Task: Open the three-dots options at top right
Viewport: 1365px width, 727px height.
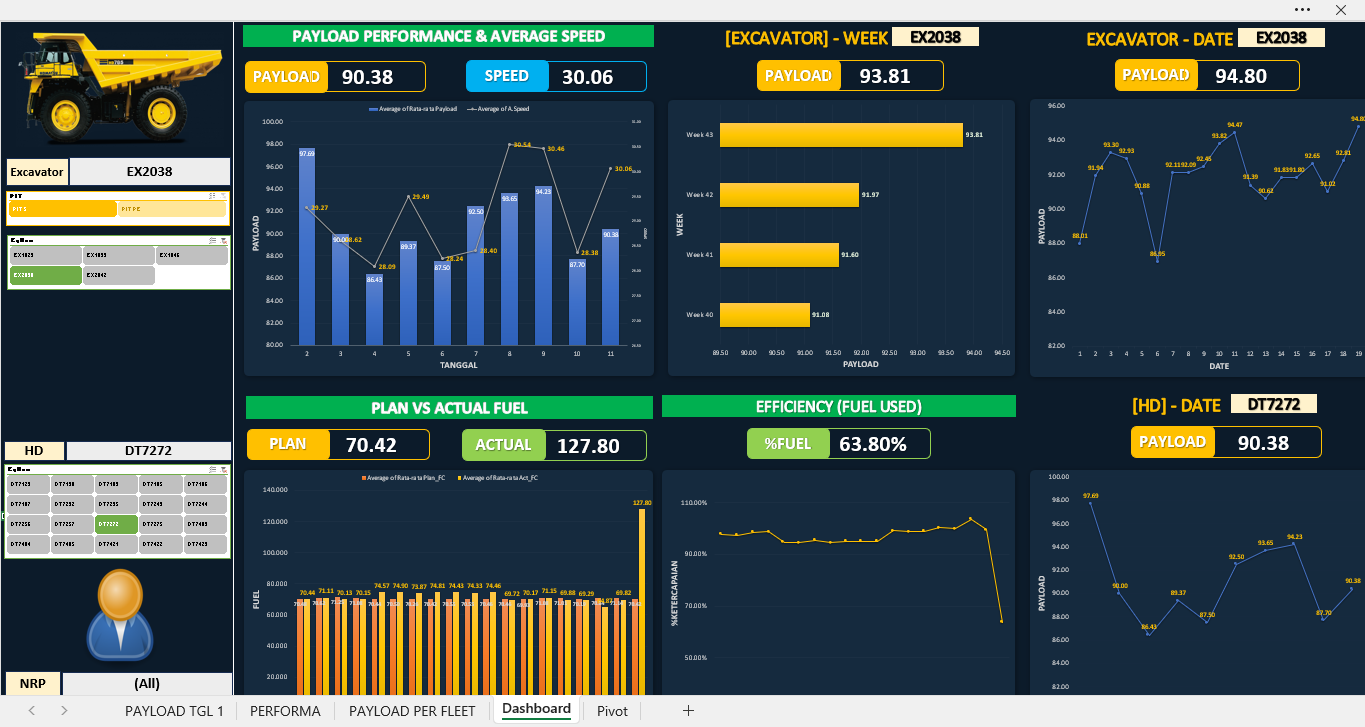Action: pos(1302,9)
